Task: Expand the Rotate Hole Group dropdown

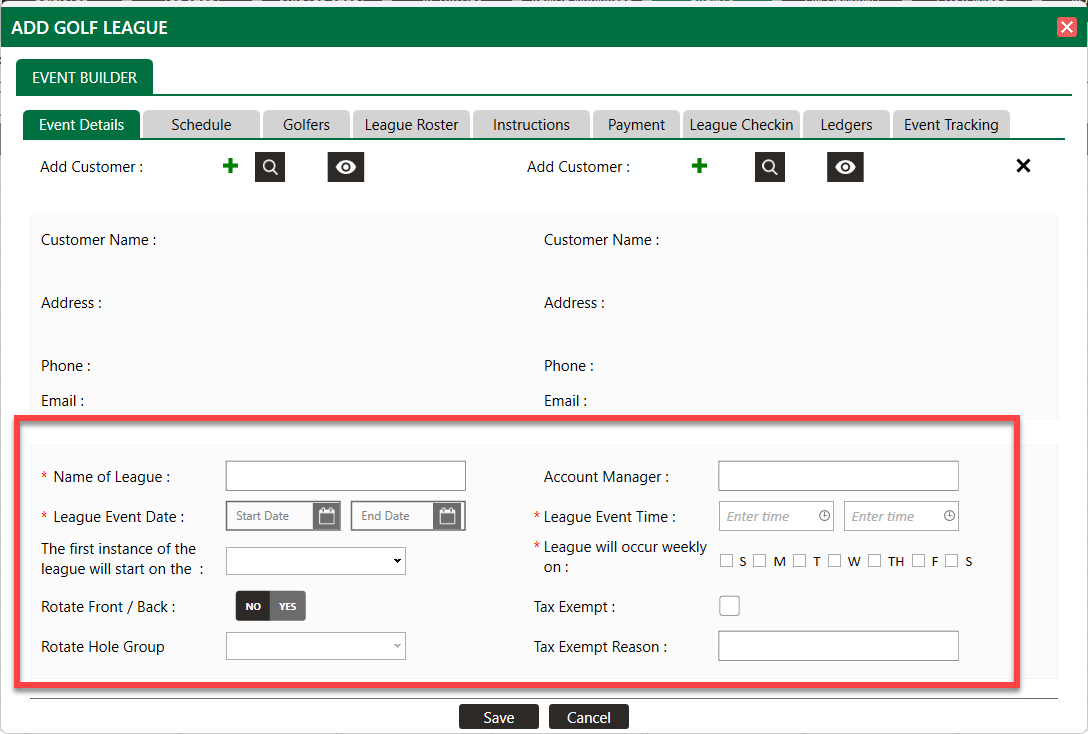Action: tap(316, 646)
